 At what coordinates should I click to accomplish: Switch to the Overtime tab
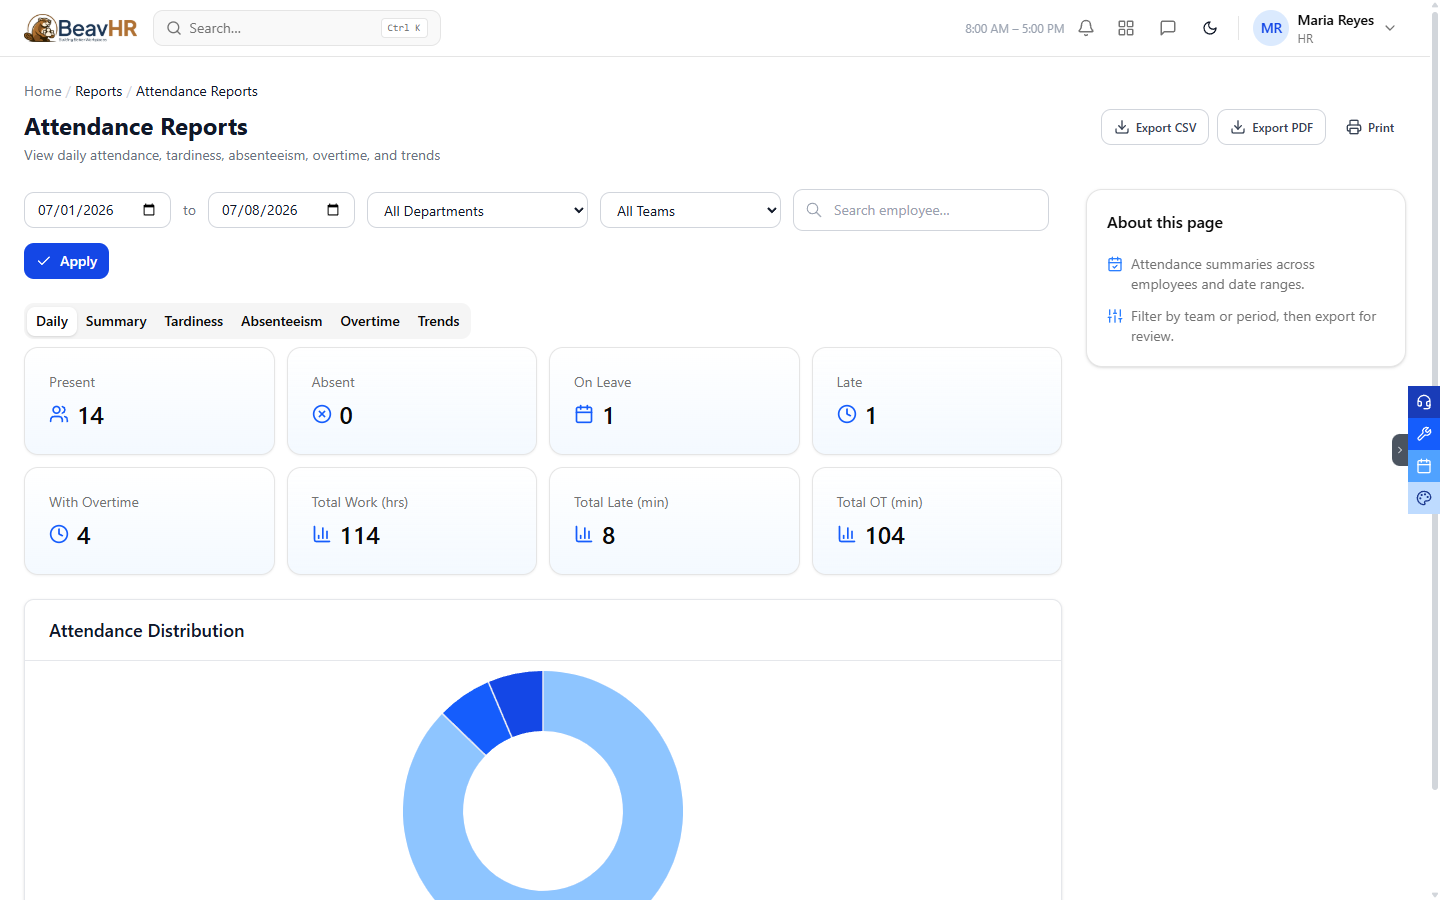click(x=370, y=321)
